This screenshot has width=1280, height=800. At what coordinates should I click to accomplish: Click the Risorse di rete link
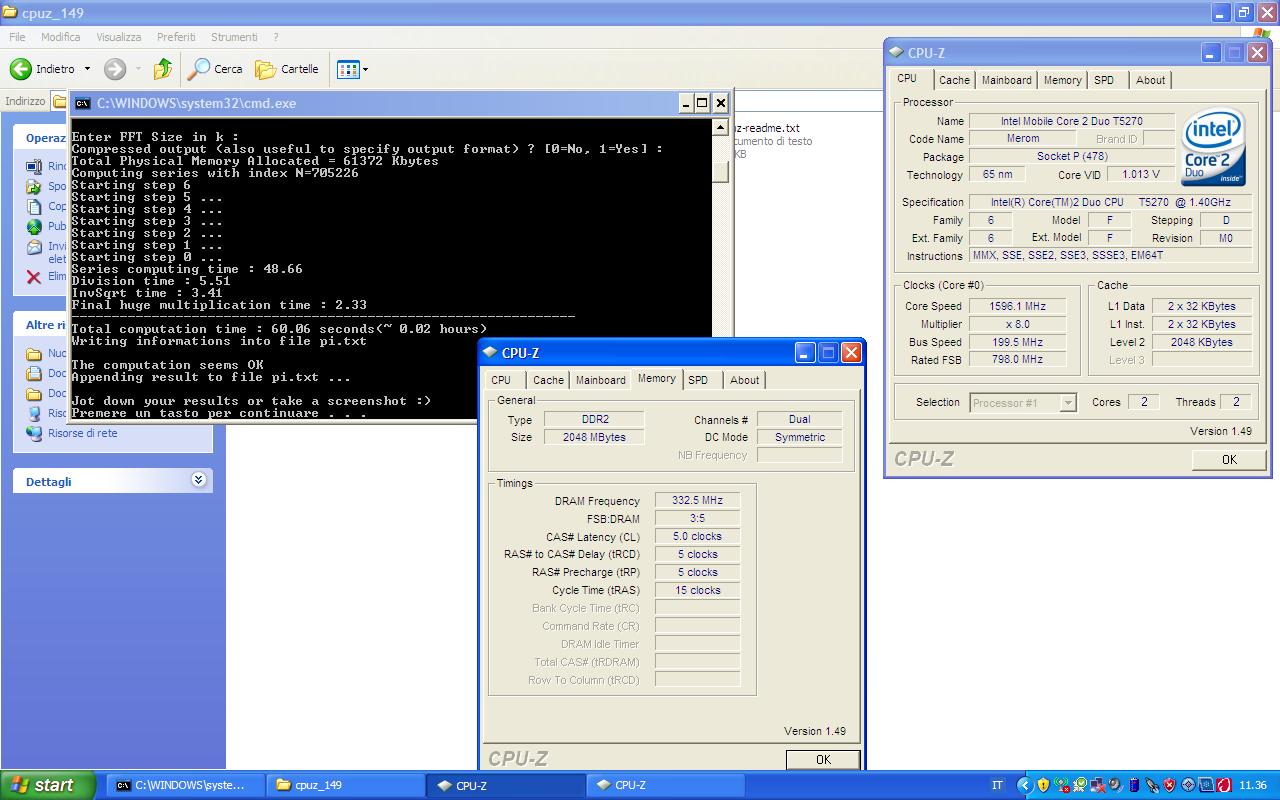[82, 433]
